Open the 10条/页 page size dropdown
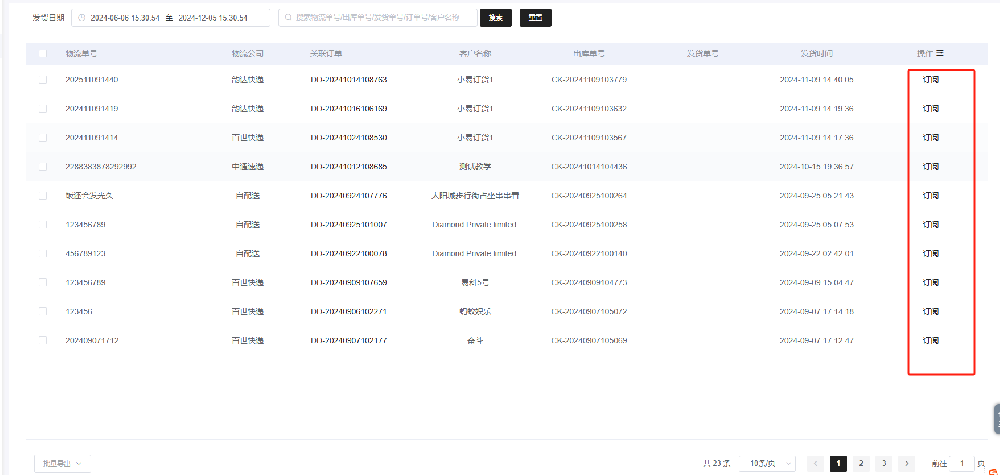 (x=773, y=463)
